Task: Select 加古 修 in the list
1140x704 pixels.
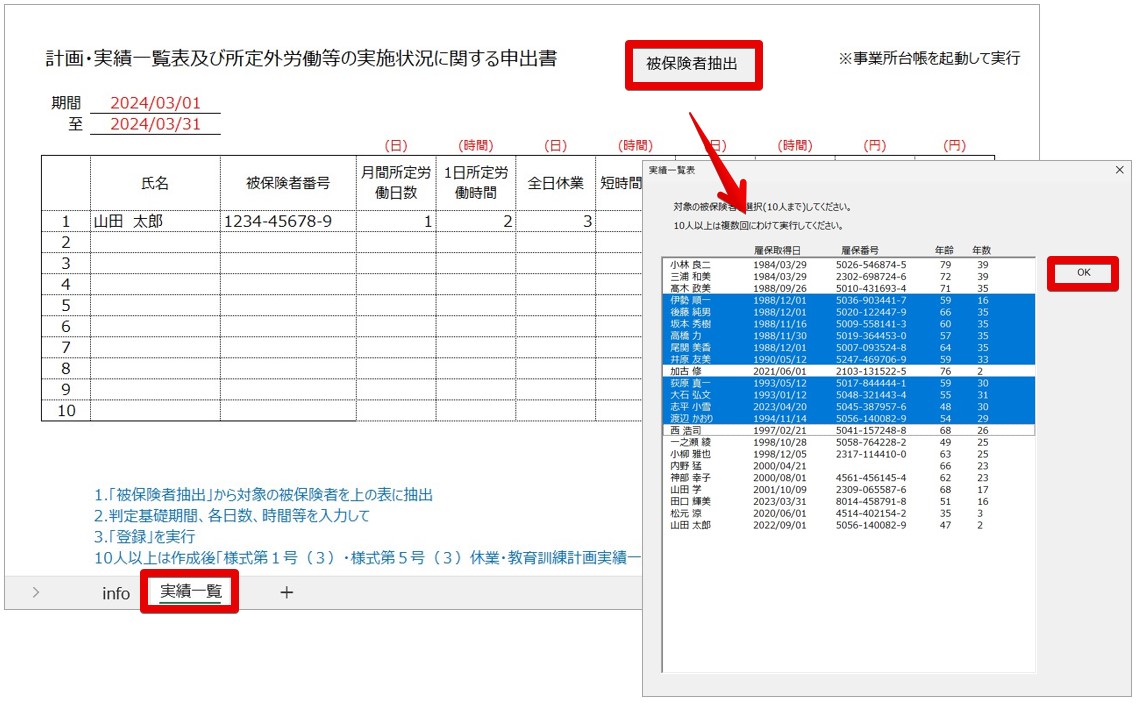Action: click(x=848, y=371)
